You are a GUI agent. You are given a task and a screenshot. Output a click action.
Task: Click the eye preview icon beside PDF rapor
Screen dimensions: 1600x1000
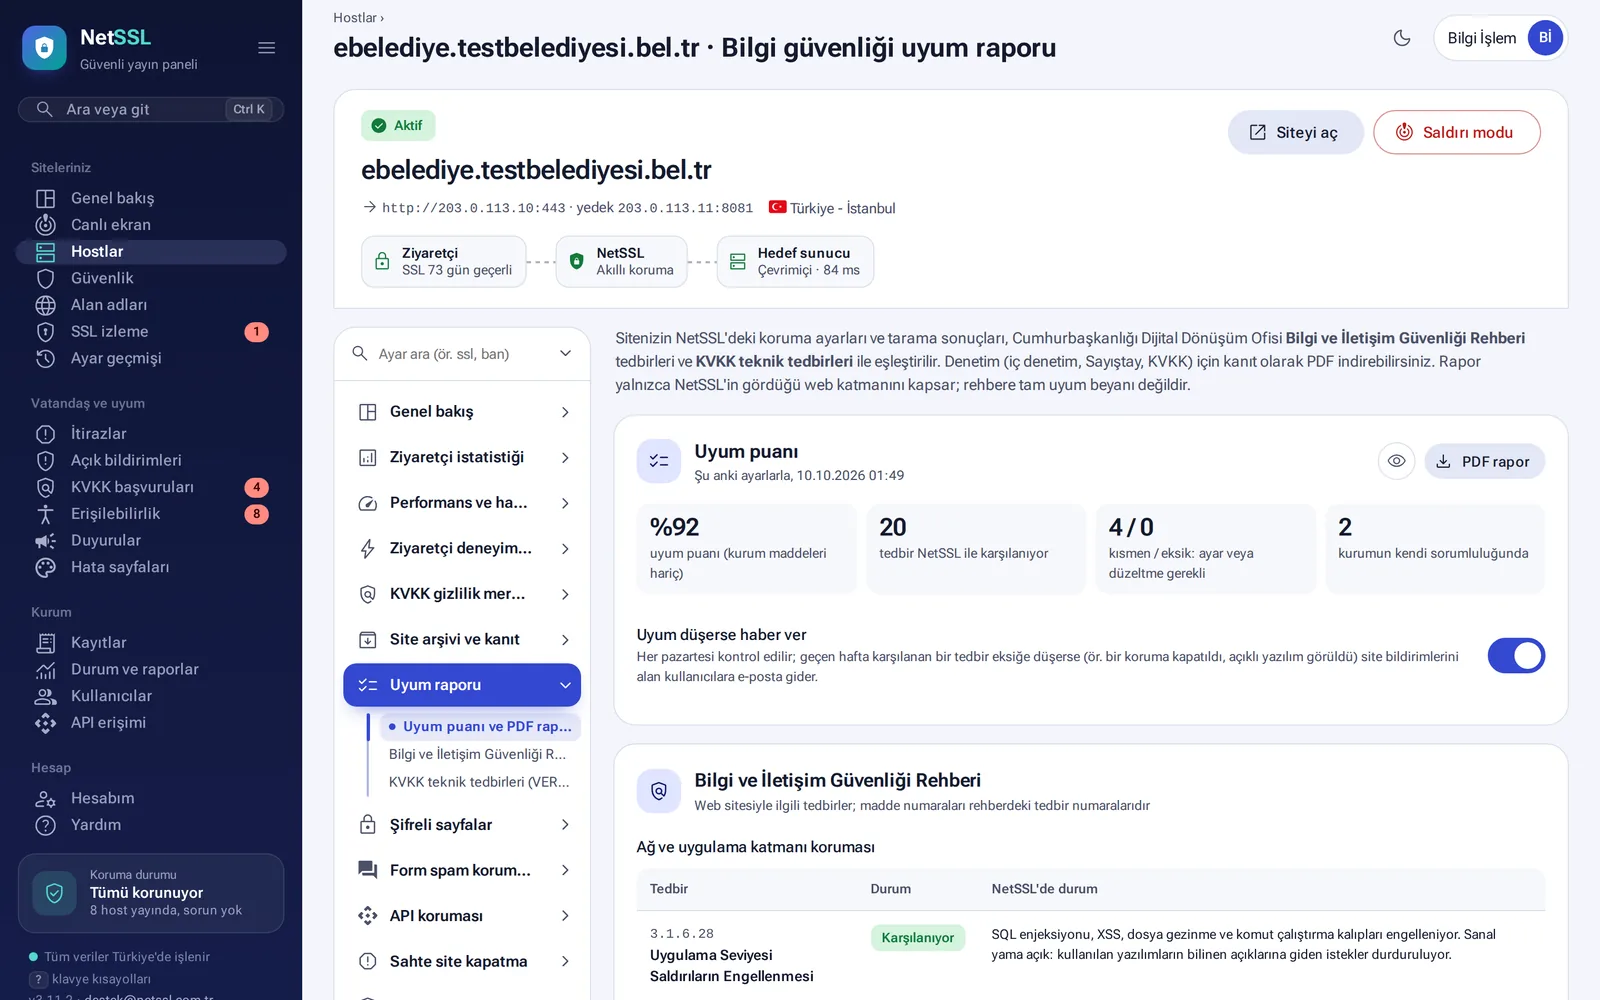[1396, 461]
